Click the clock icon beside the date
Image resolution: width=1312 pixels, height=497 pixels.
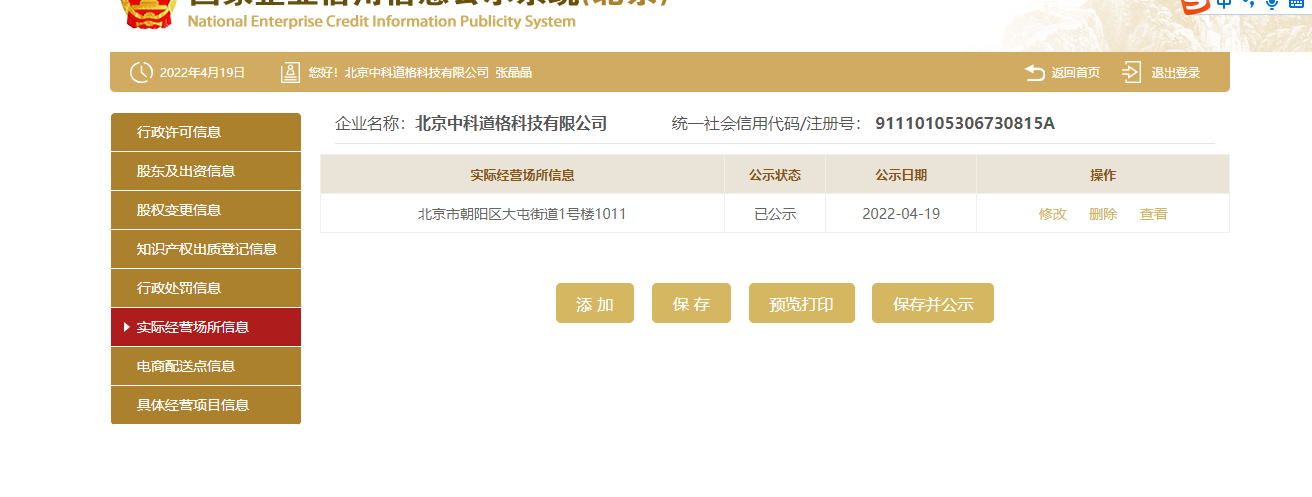click(141, 72)
